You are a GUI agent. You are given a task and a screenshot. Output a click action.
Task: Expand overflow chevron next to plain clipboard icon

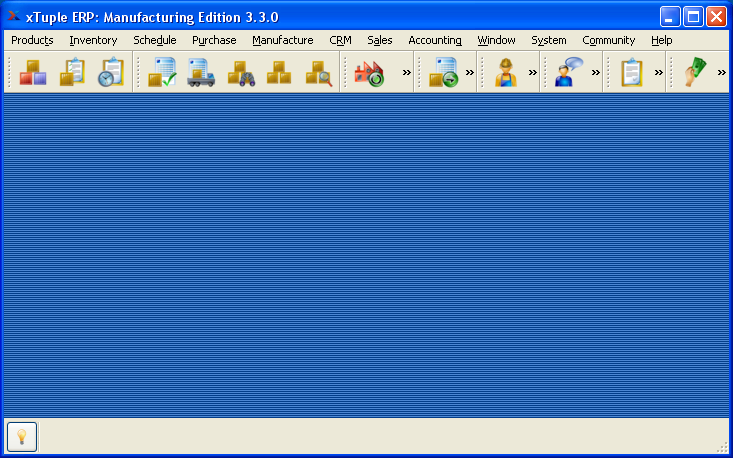click(659, 72)
